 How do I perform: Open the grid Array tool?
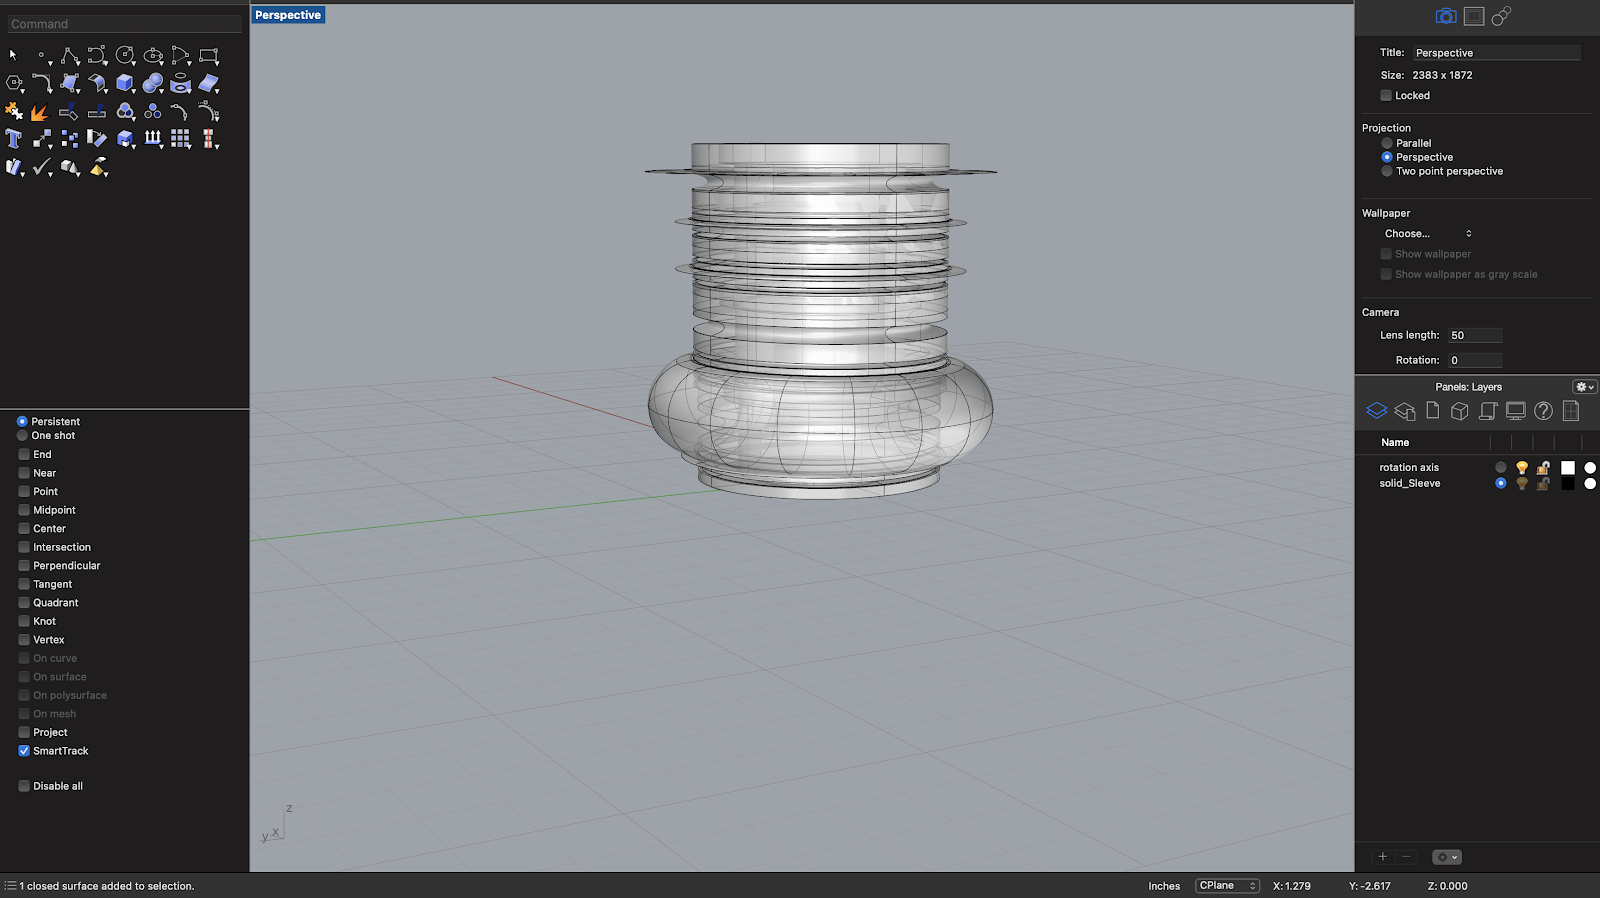[x=180, y=139]
